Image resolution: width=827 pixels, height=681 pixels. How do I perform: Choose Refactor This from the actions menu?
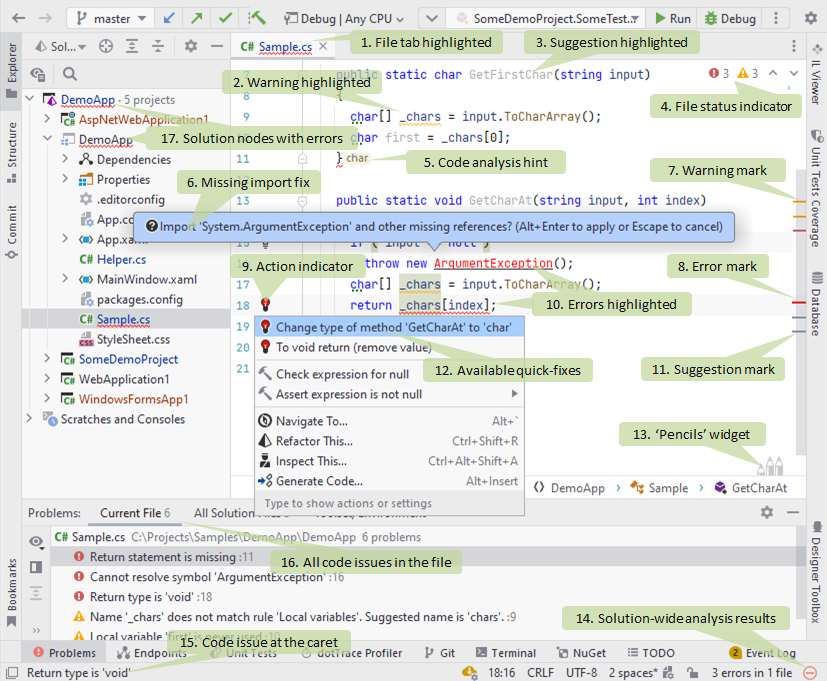(314, 441)
